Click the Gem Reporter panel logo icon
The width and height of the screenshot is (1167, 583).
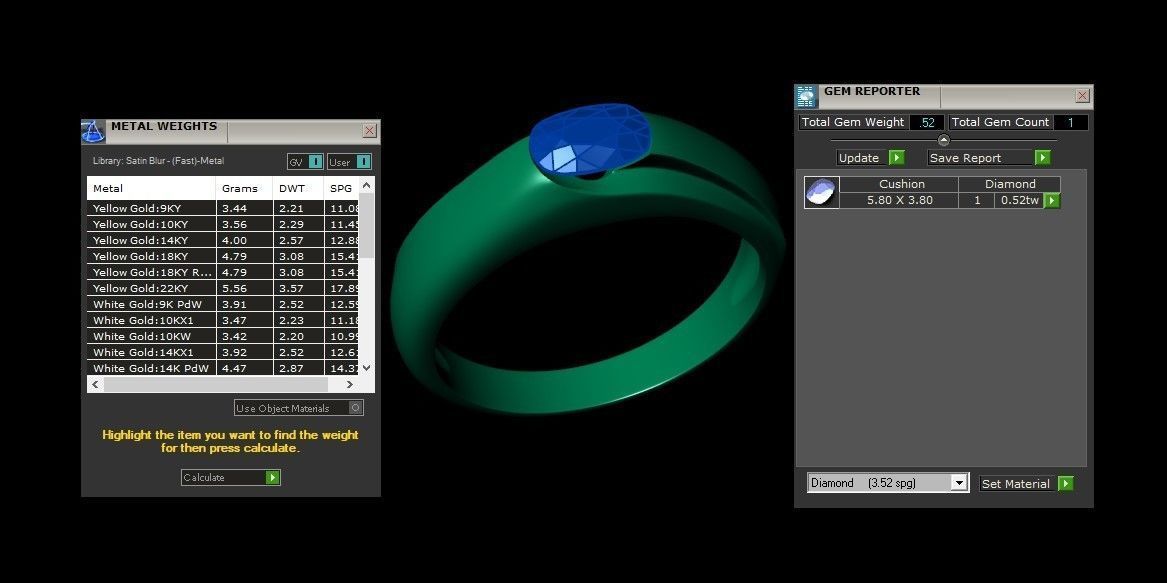[806, 97]
